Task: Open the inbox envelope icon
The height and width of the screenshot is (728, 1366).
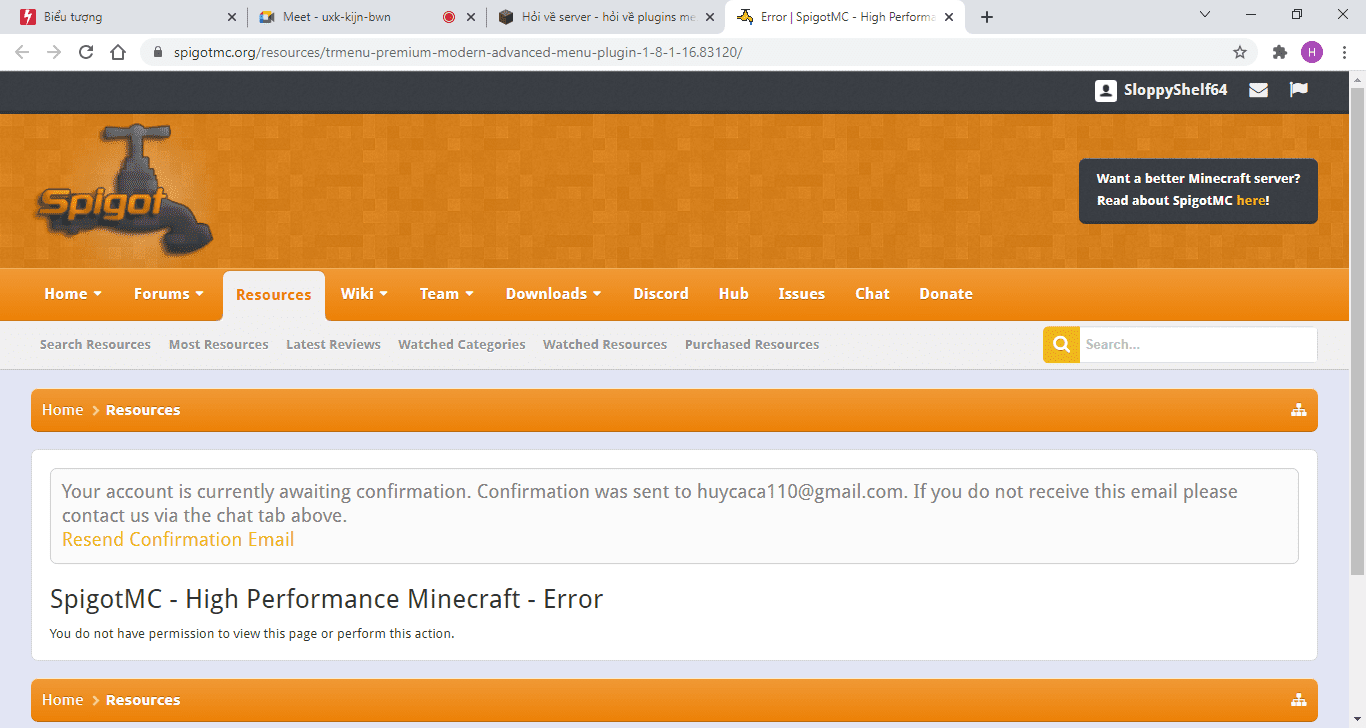Action: [1258, 90]
